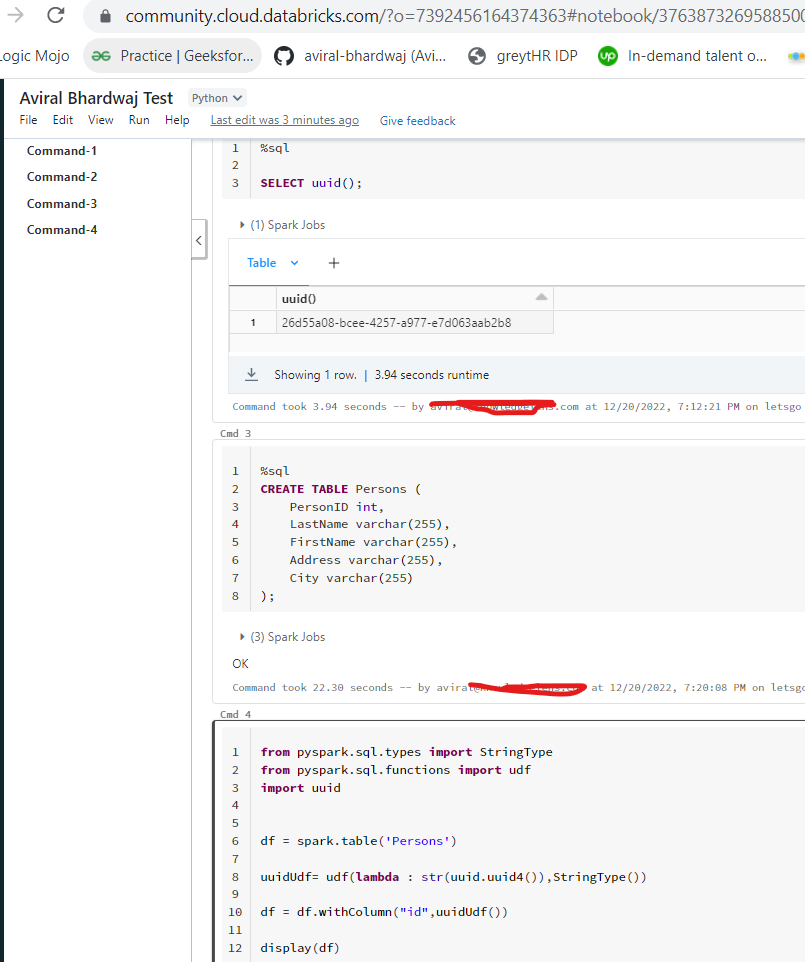Click the greytHR IDP bookmark icon
The image size is (805, 962).
tap(477, 55)
